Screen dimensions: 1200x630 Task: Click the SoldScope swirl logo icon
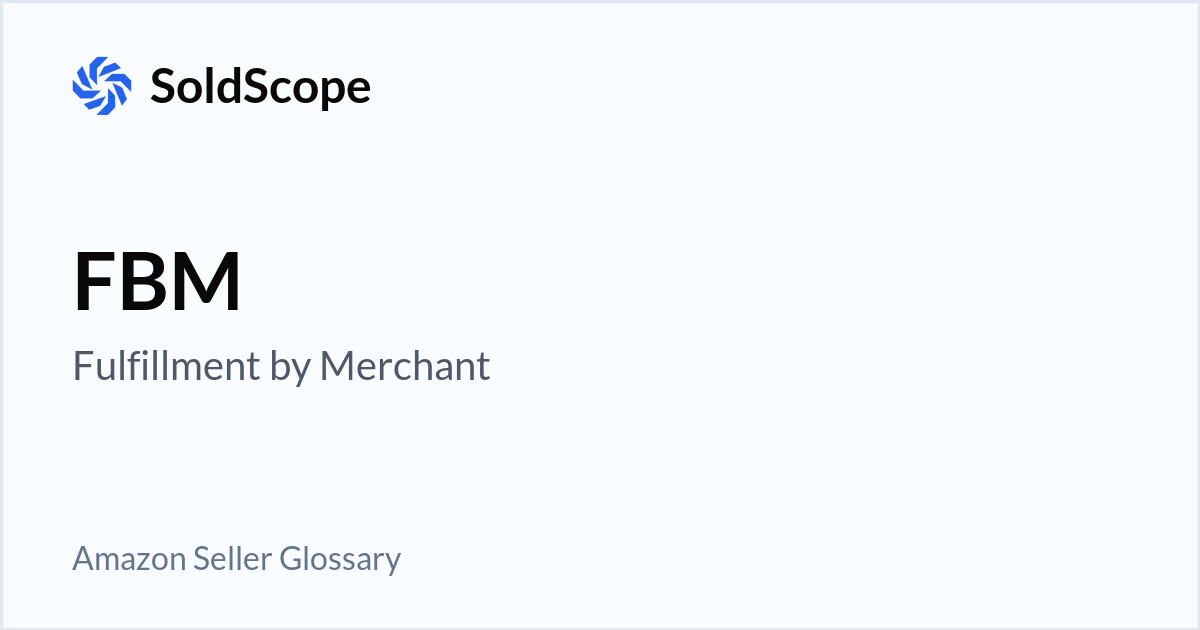pyautogui.click(x=102, y=86)
